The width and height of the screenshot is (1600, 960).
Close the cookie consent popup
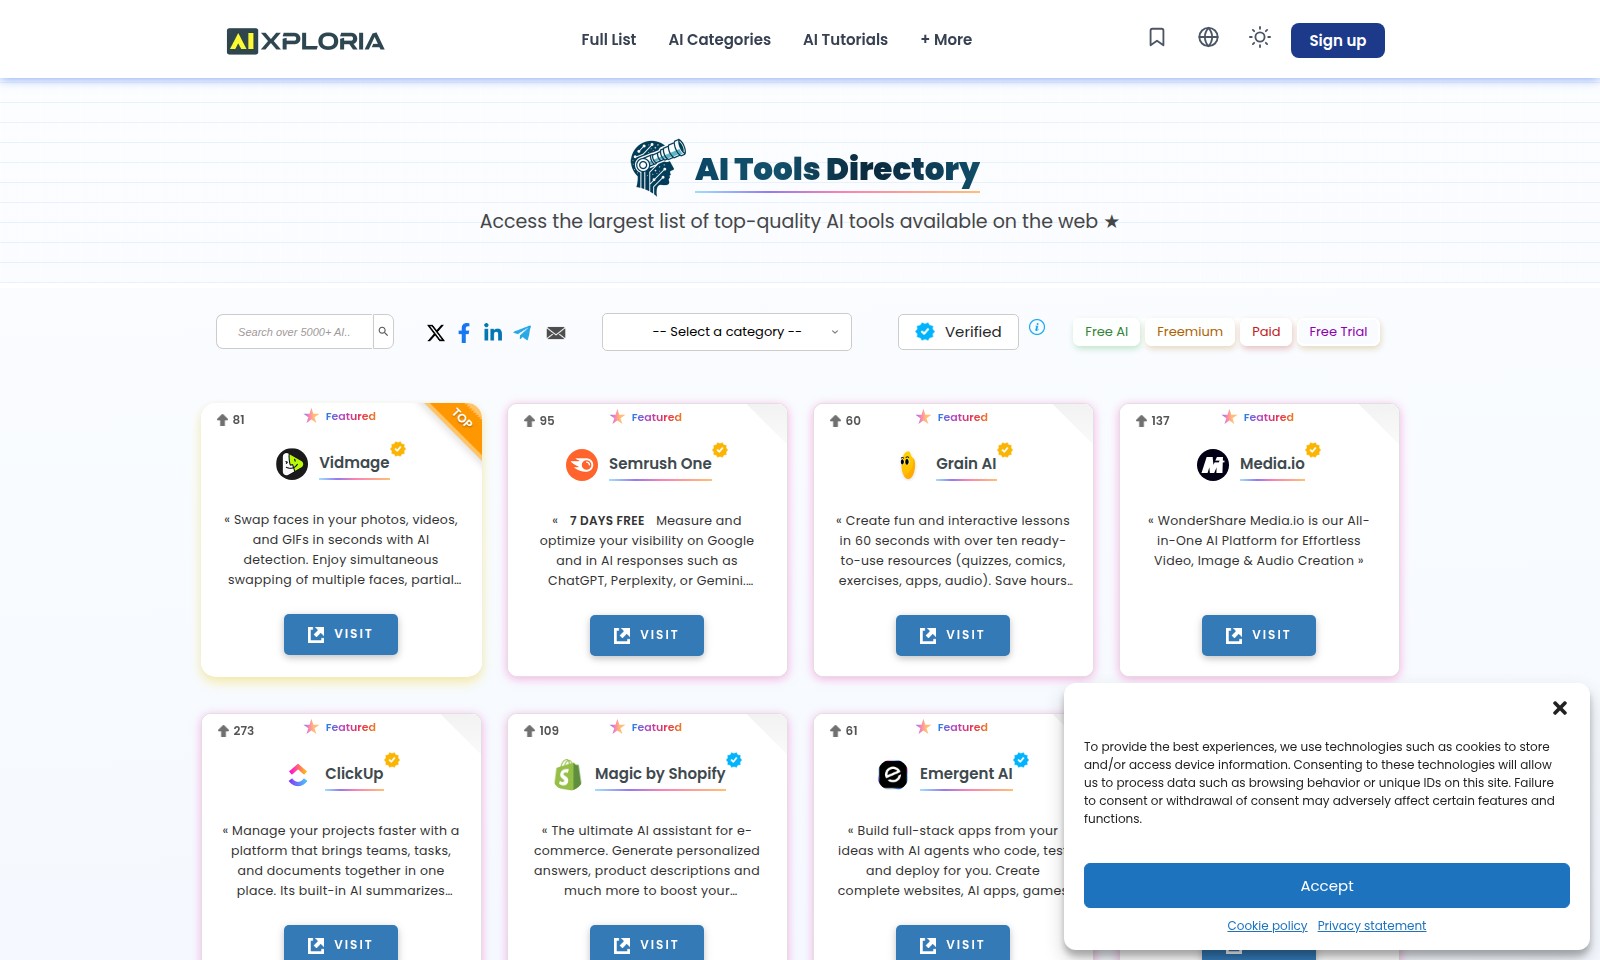coord(1559,708)
